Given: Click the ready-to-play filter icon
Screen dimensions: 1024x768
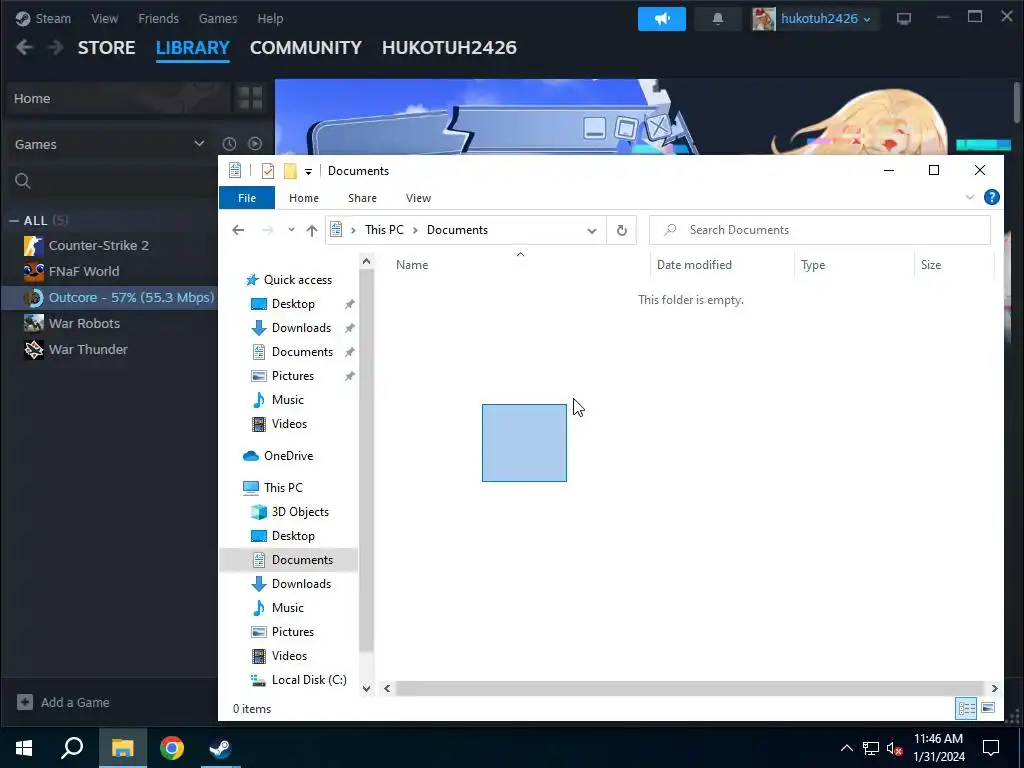Looking at the screenshot, I should pyautogui.click(x=255, y=144).
